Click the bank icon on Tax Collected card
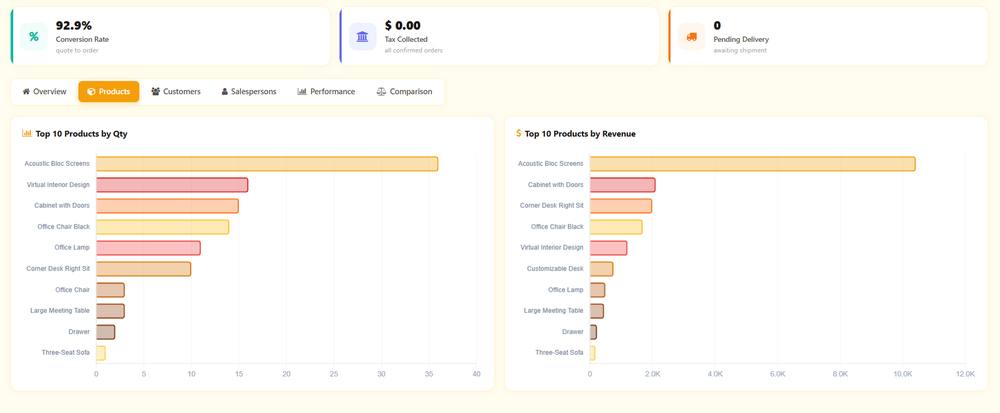This screenshot has height=413, width=1000. pos(362,36)
